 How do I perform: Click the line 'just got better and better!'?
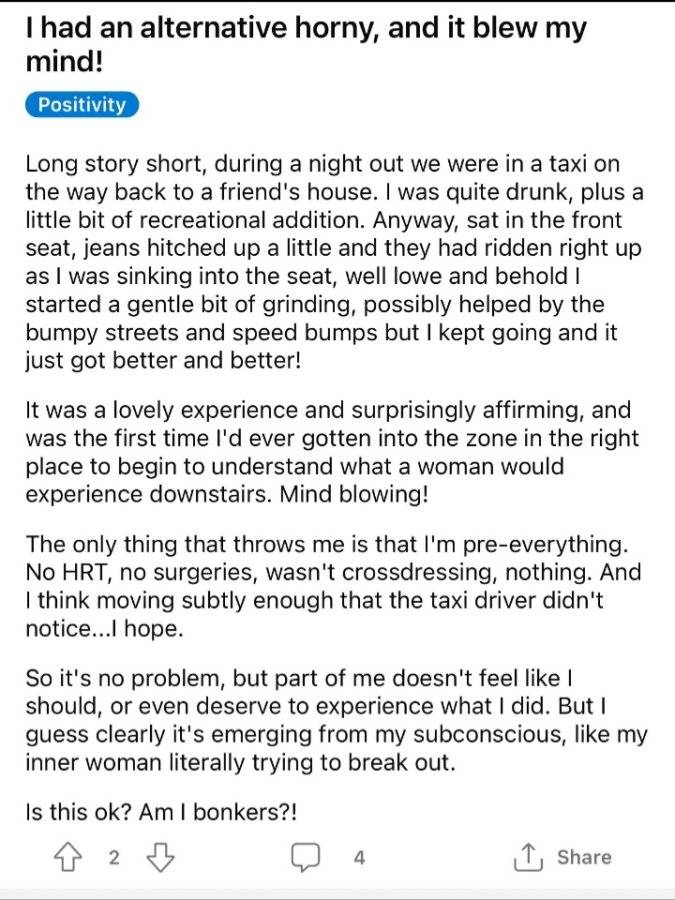163,361
